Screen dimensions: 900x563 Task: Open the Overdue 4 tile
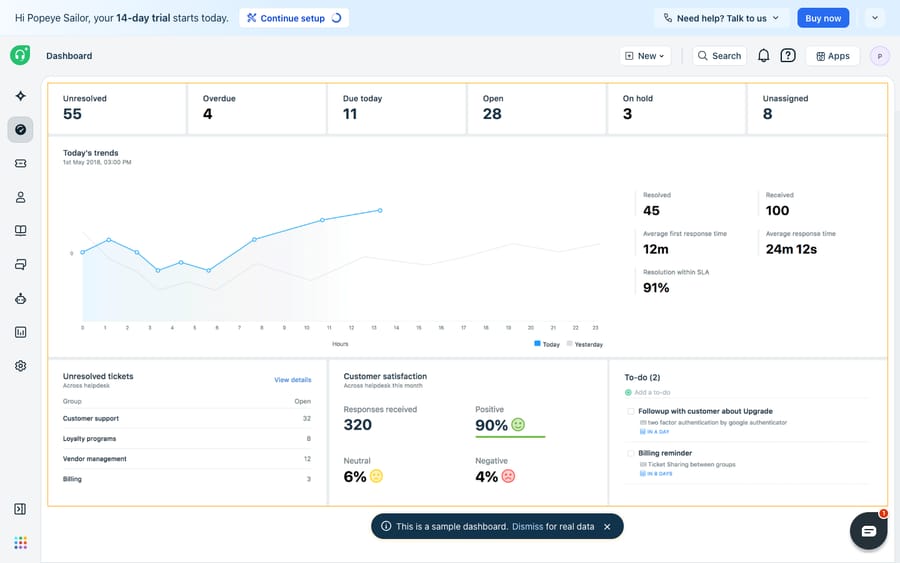(x=257, y=109)
